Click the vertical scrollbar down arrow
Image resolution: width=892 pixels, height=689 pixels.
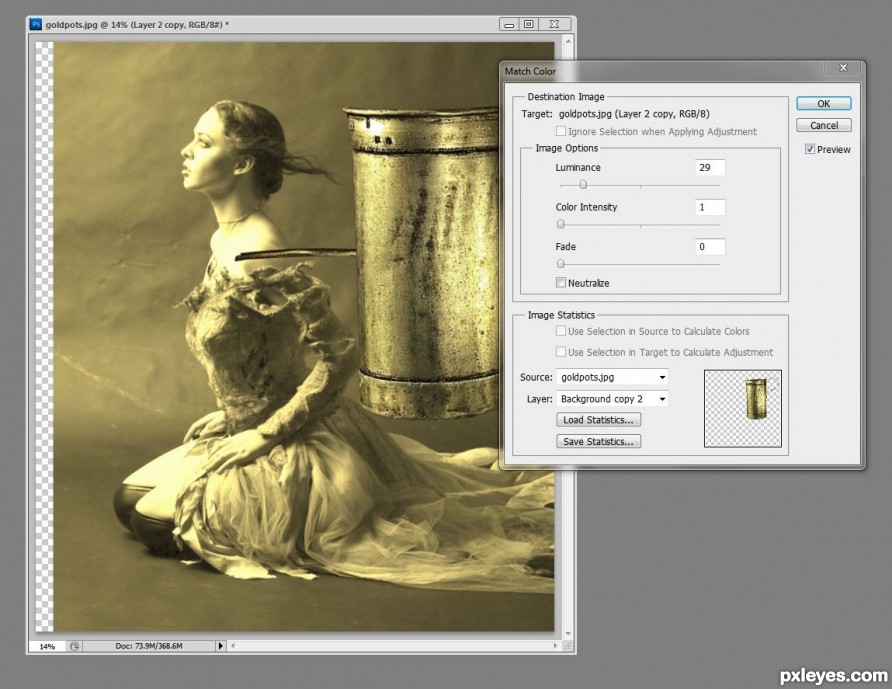pos(568,634)
